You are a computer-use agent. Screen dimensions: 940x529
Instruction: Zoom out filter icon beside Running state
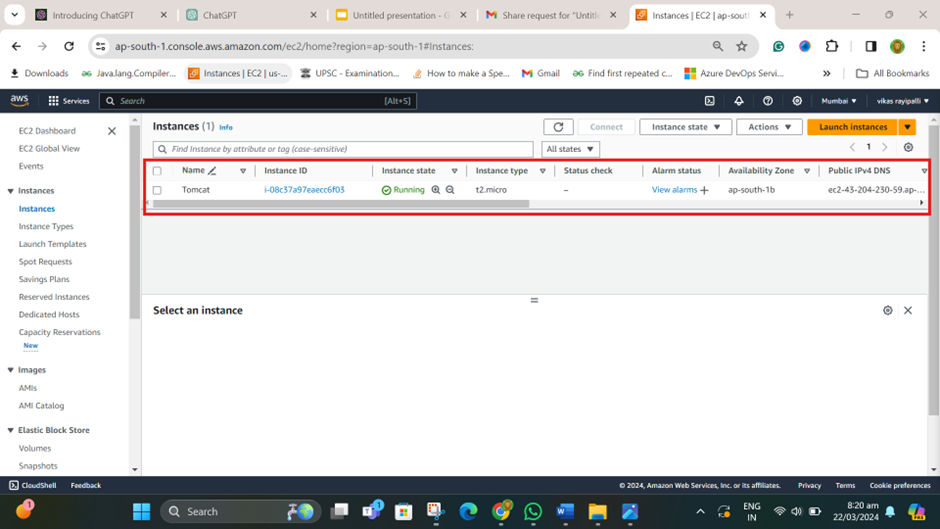tap(450, 190)
